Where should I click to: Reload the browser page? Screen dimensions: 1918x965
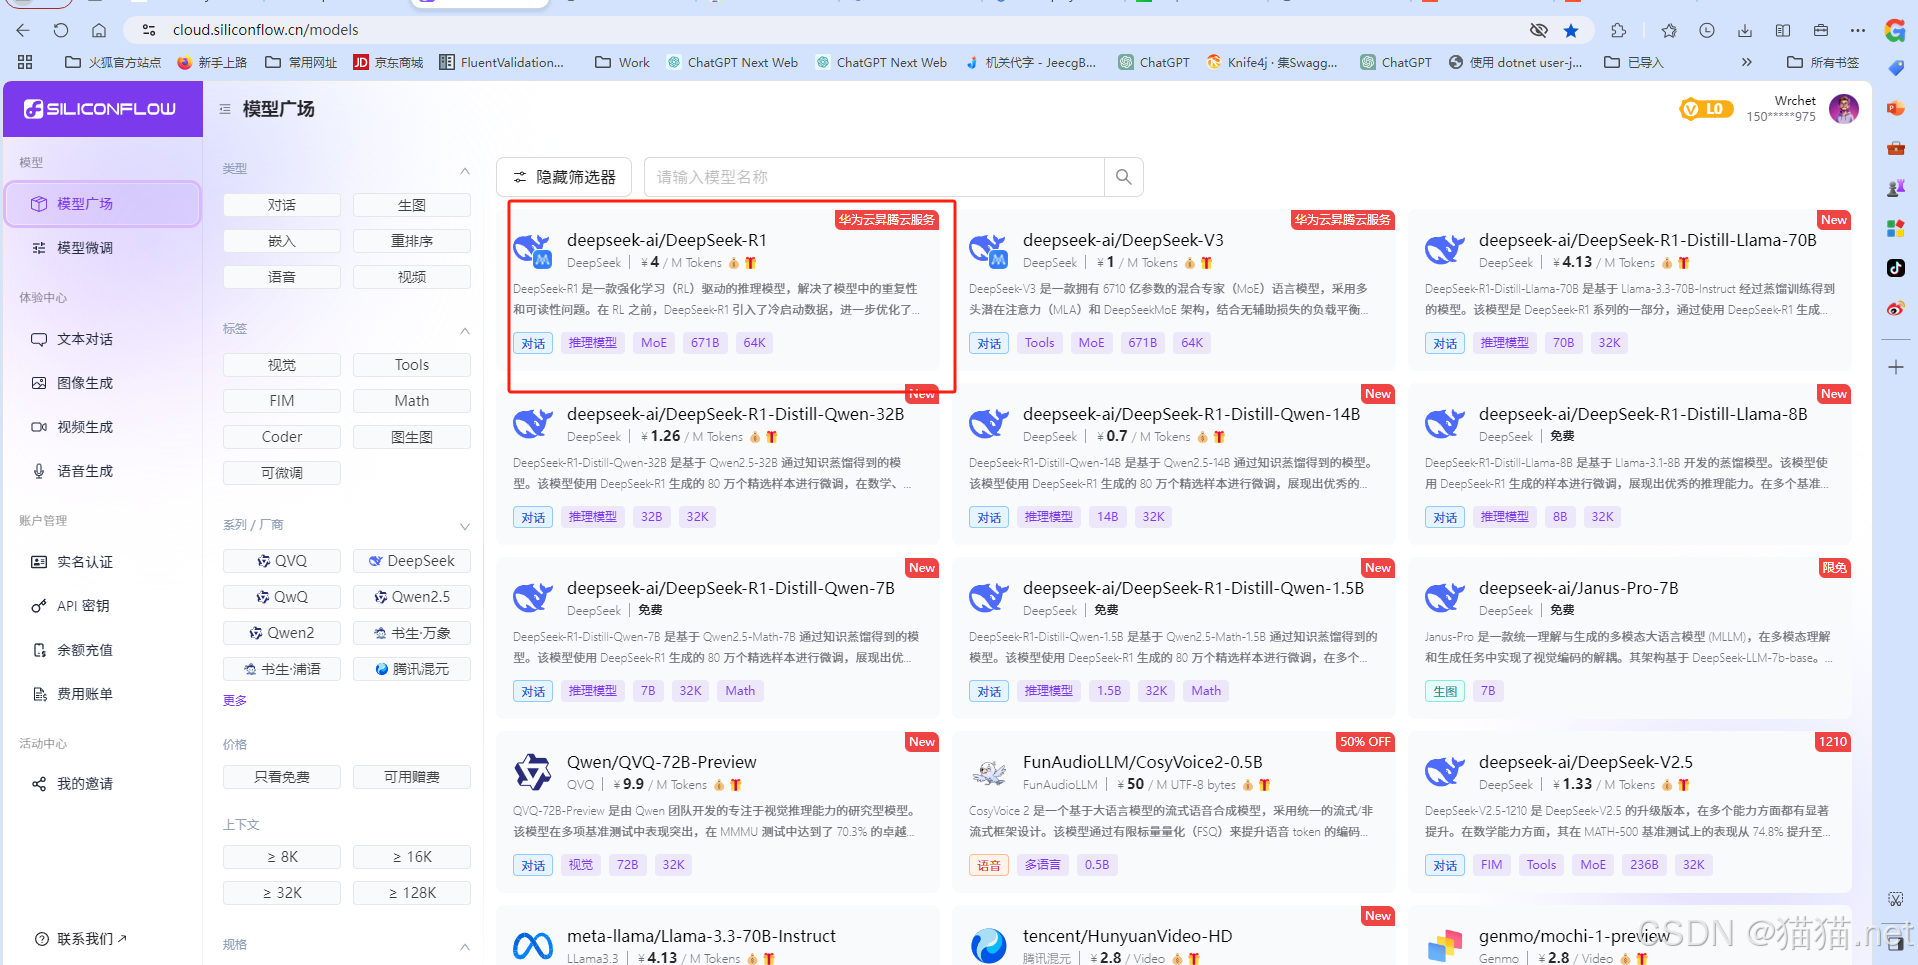[x=61, y=30]
